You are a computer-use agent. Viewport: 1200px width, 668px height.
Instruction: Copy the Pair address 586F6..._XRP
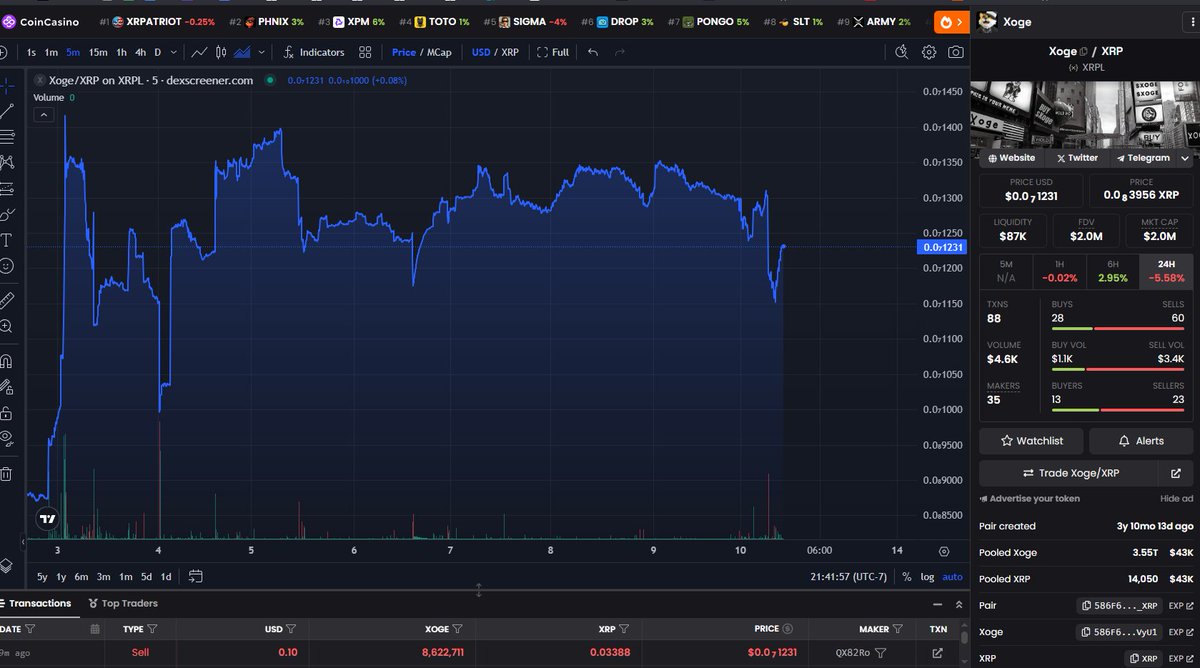pos(1120,605)
